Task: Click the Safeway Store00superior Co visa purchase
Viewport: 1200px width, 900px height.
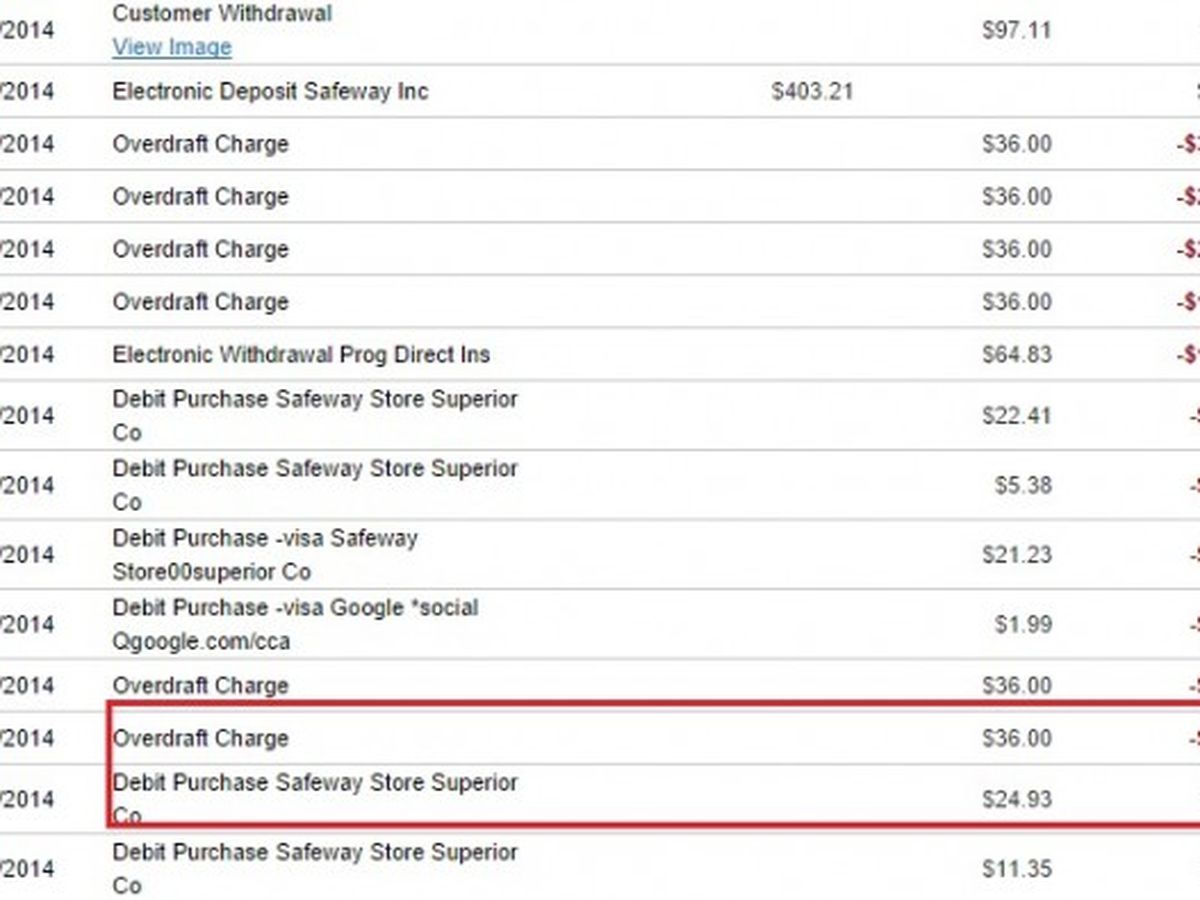Action: pyautogui.click(x=265, y=555)
